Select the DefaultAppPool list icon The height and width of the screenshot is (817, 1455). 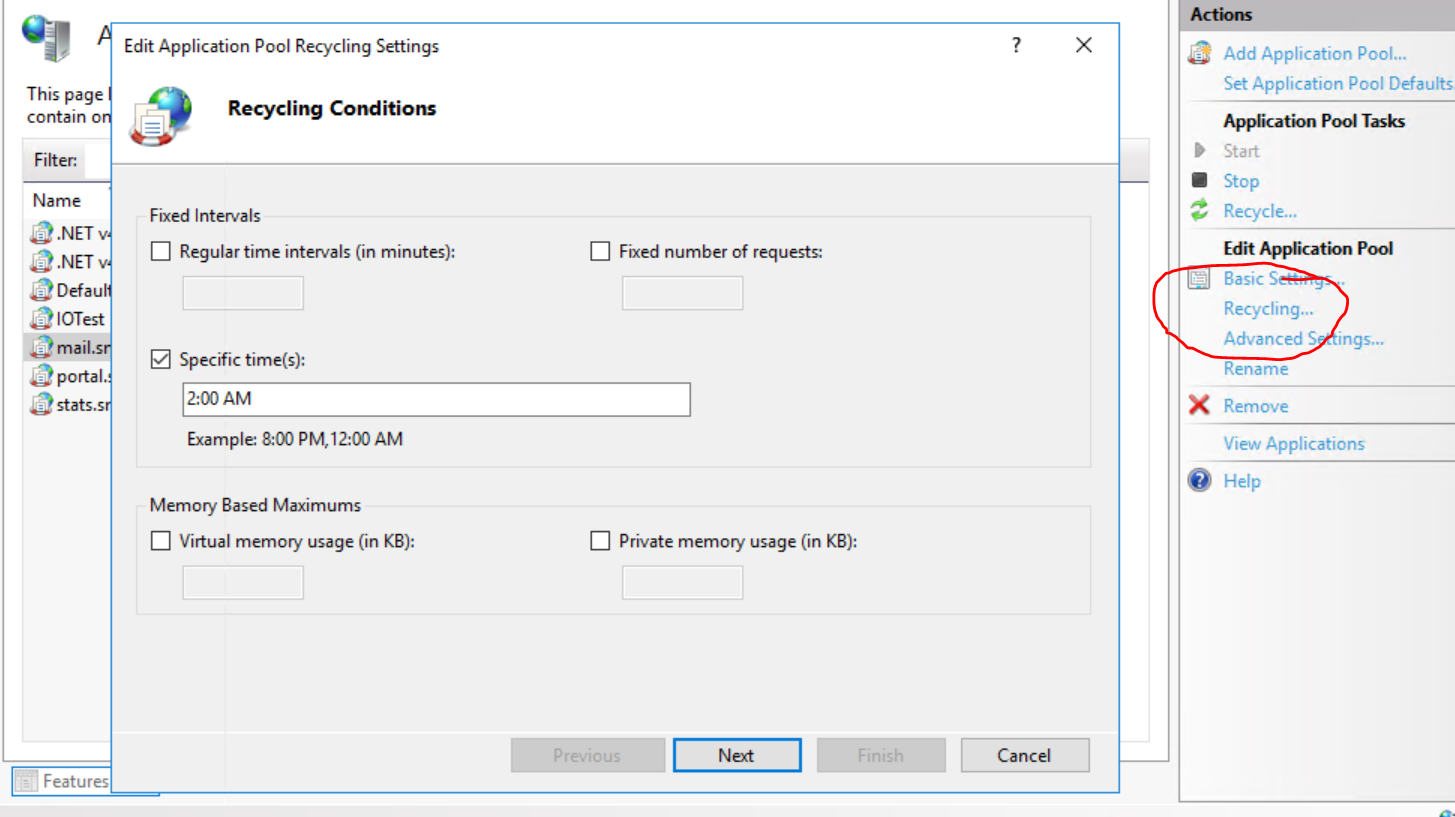(41, 290)
